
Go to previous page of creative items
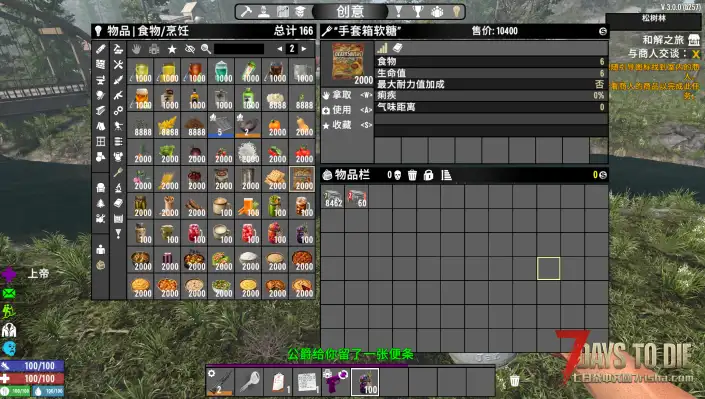tap(280, 49)
